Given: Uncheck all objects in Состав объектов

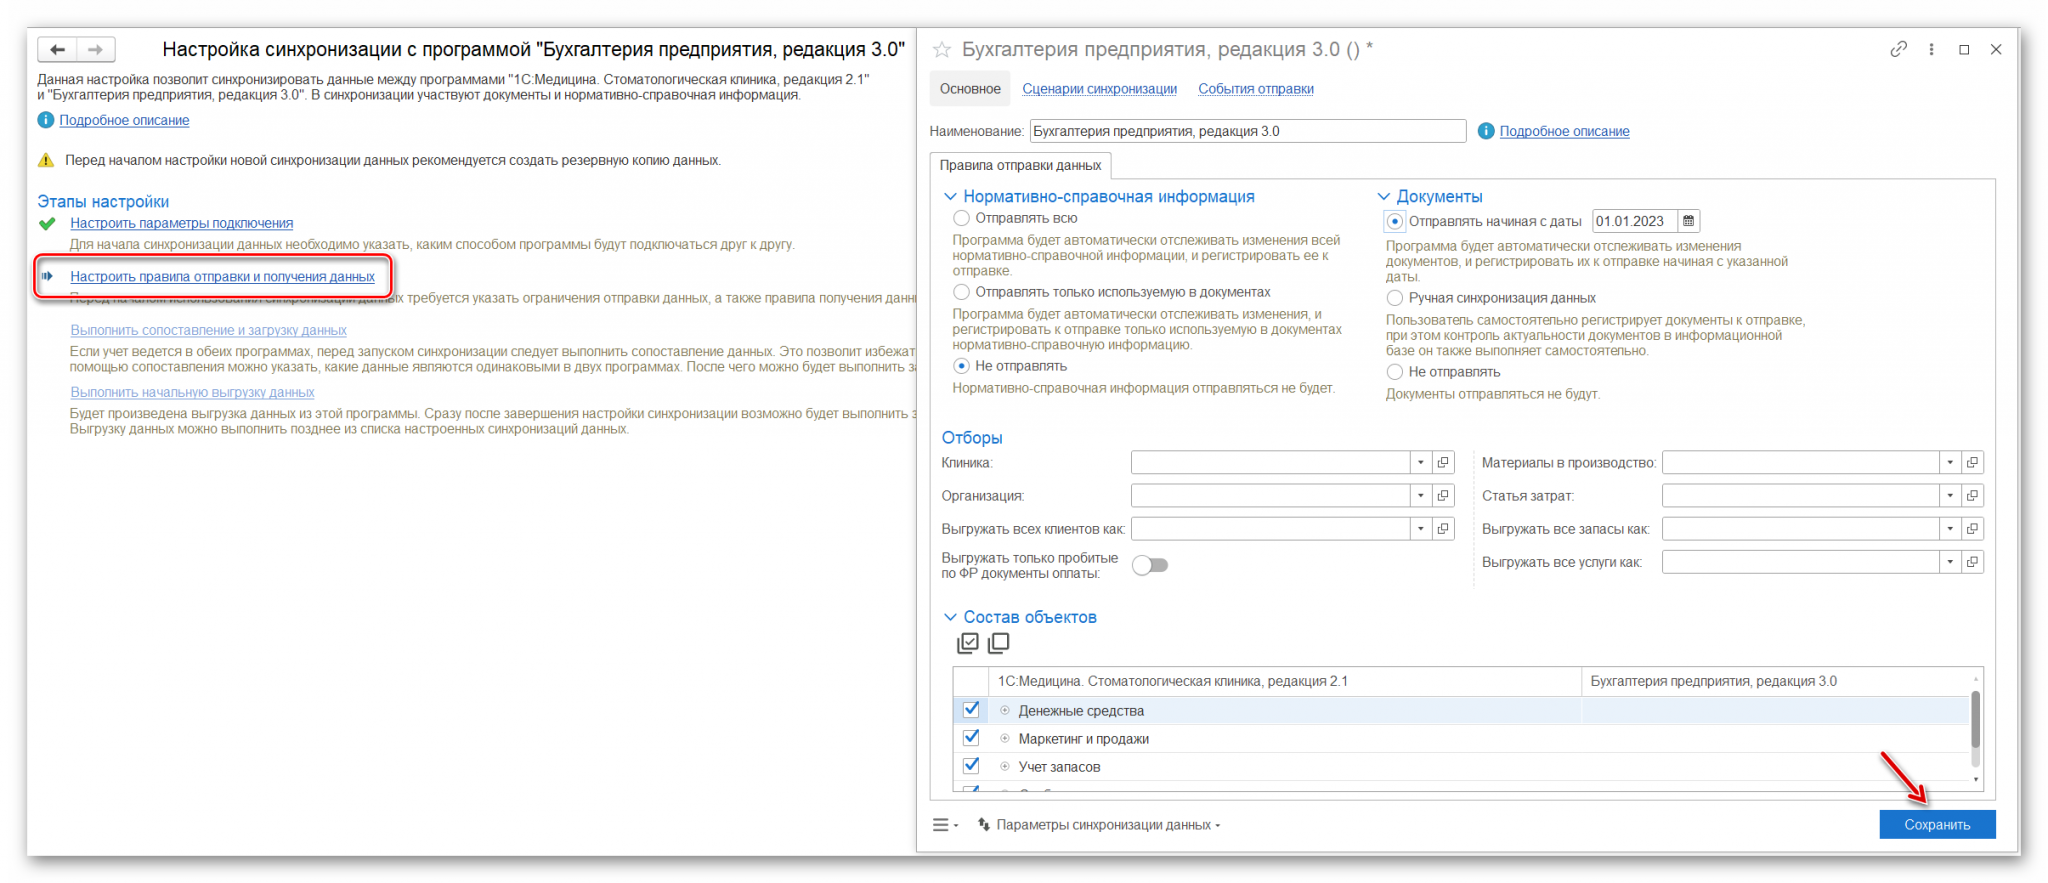Looking at the screenshot, I should point(999,643).
